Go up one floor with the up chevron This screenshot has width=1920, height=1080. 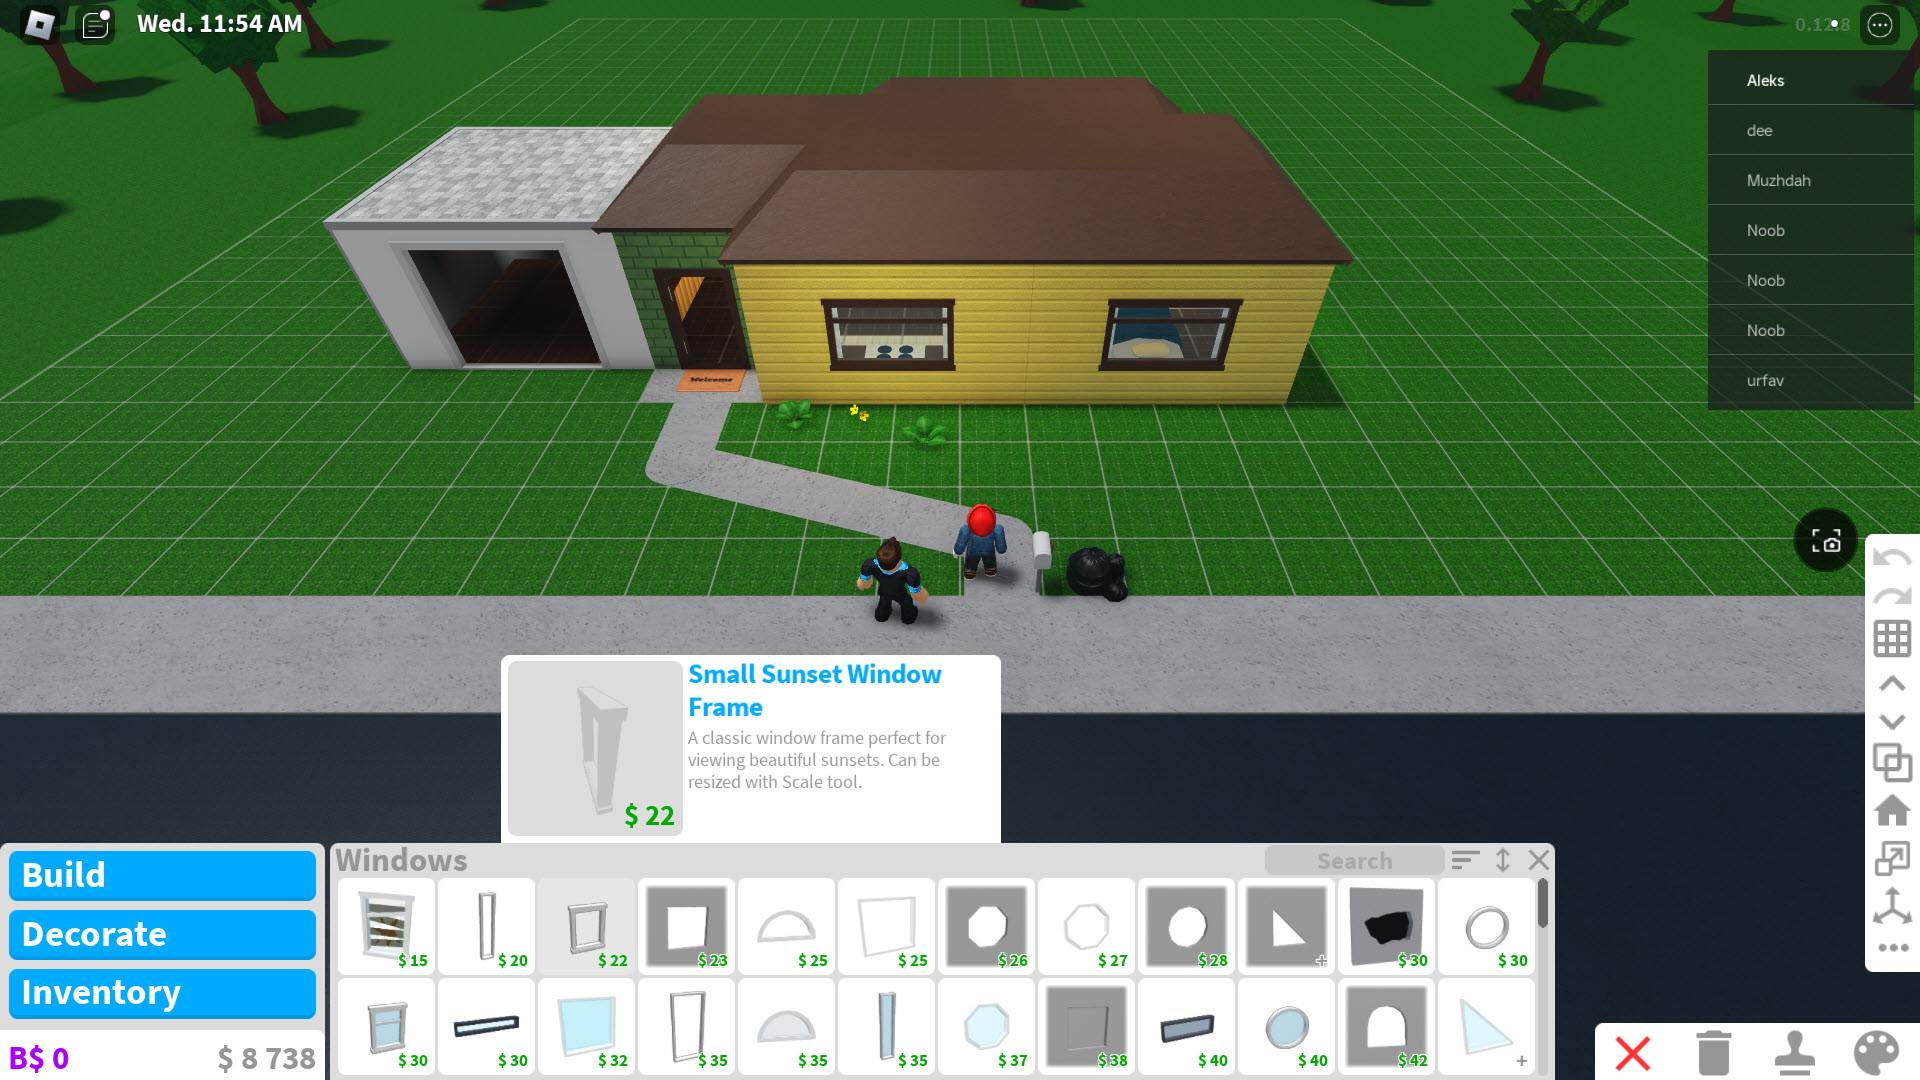1892,684
